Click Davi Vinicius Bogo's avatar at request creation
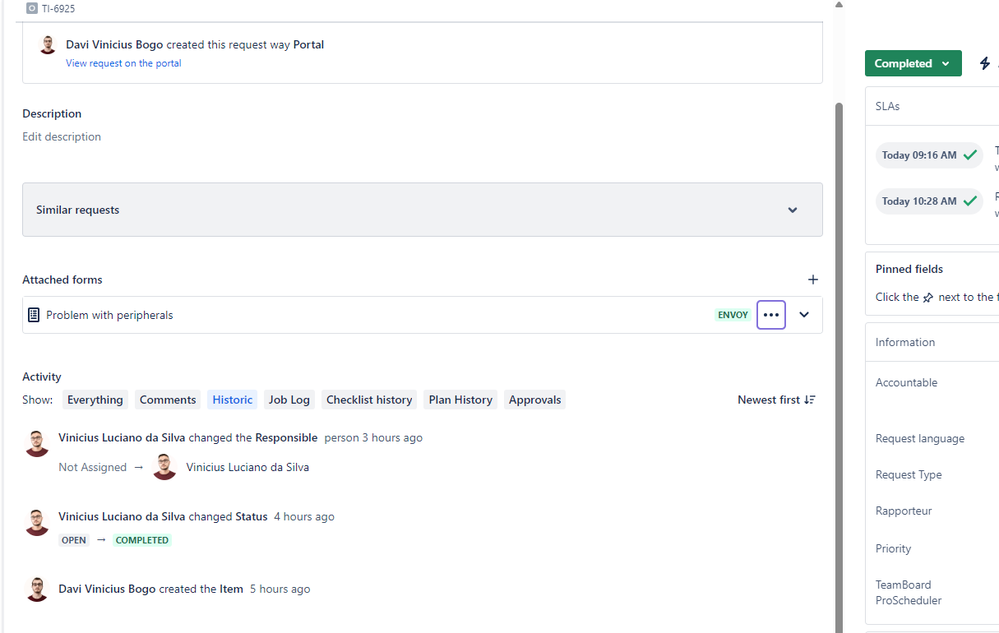The width and height of the screenshot is (999, 633). coord(47,45)
